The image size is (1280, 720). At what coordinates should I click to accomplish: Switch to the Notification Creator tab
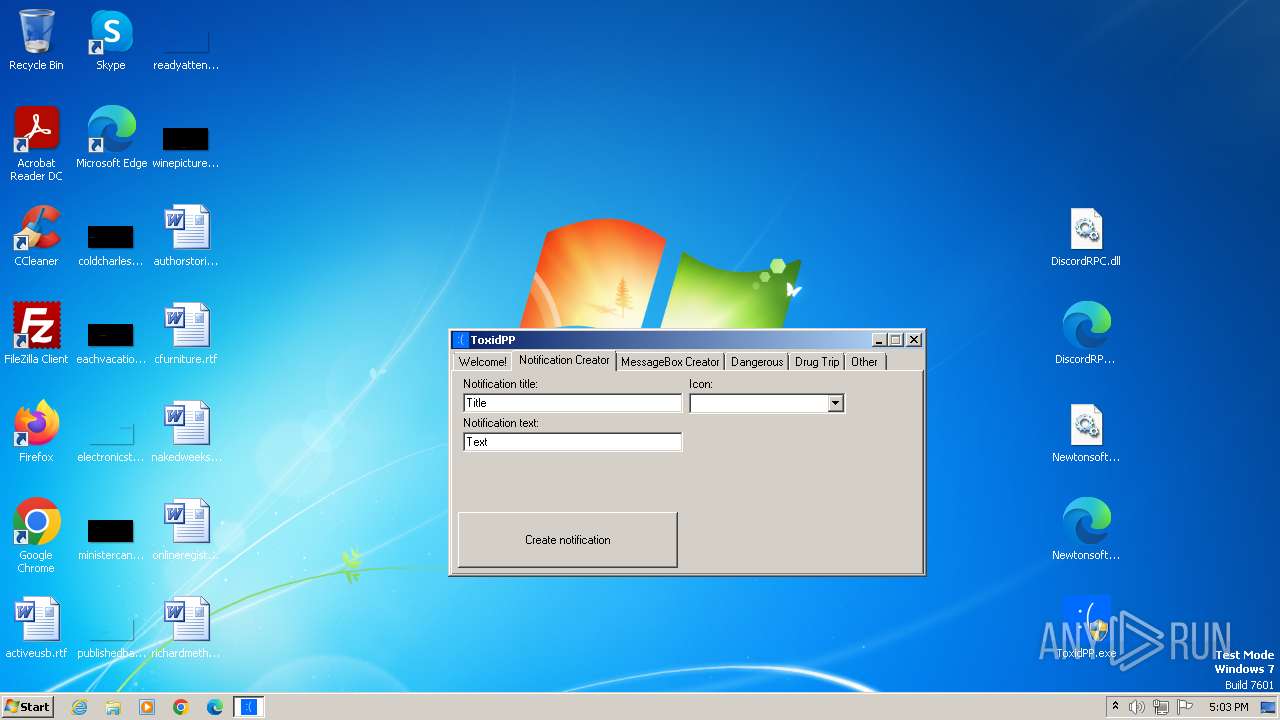(x=564, y=360)
